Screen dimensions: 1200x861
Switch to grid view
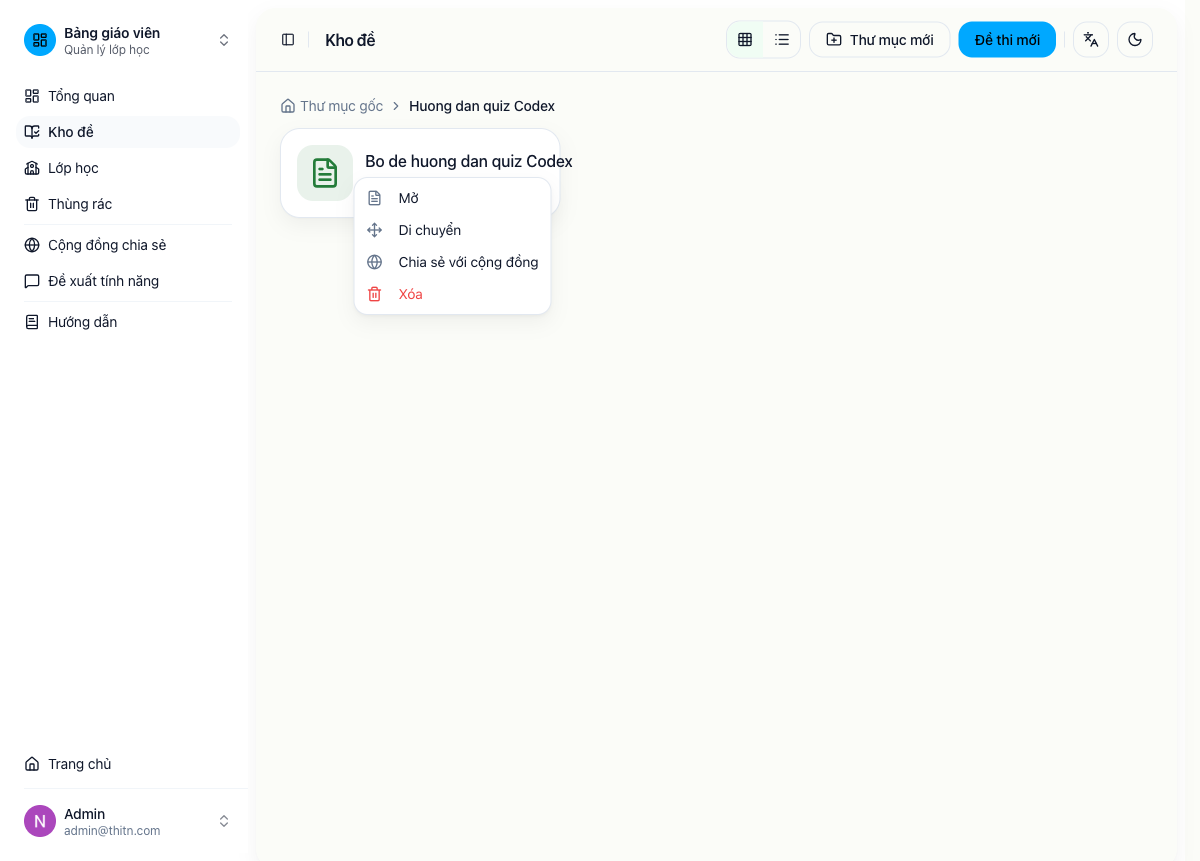(x=745, y=40)
